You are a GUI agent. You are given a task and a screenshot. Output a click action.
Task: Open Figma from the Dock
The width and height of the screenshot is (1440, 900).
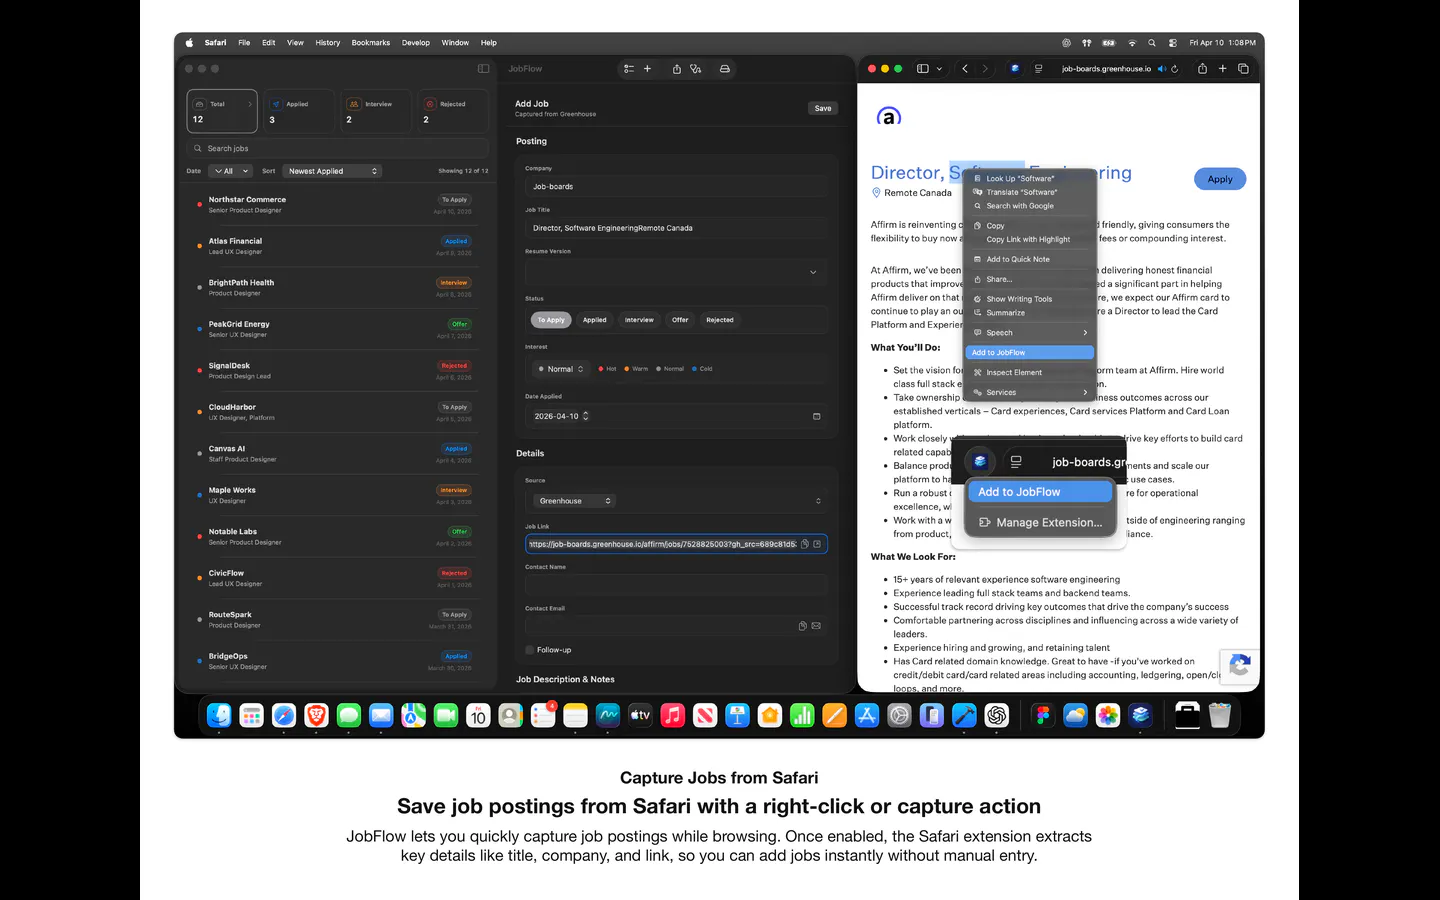pyautogui.click(x=1044, y=715)
